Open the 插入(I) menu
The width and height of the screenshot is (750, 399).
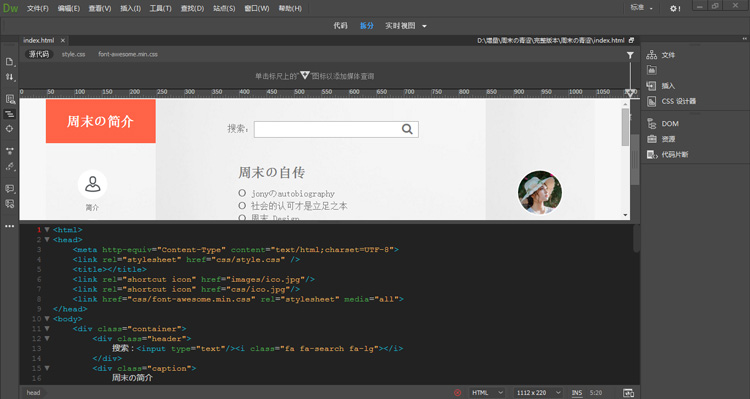pyautogui.click(x=130, y=8)
